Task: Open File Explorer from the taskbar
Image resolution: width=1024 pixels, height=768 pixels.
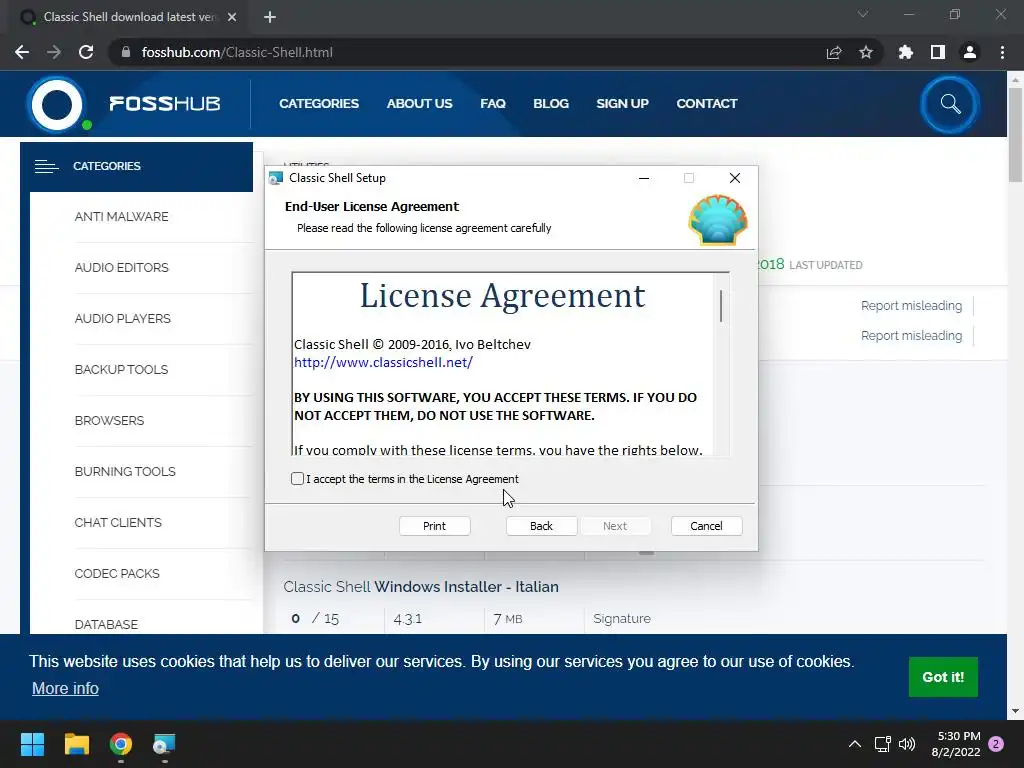Action: pyautogui.click(x=76, y=744)
